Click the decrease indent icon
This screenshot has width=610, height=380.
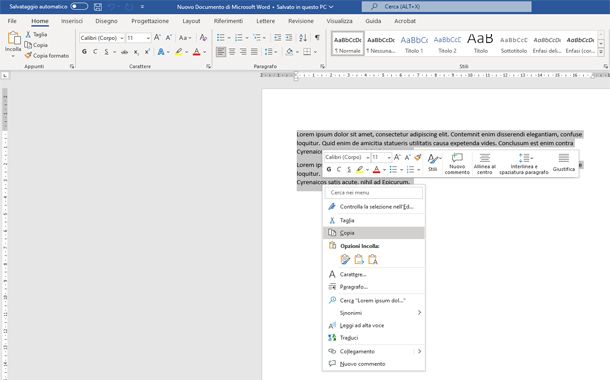click(x=277, y=38)
